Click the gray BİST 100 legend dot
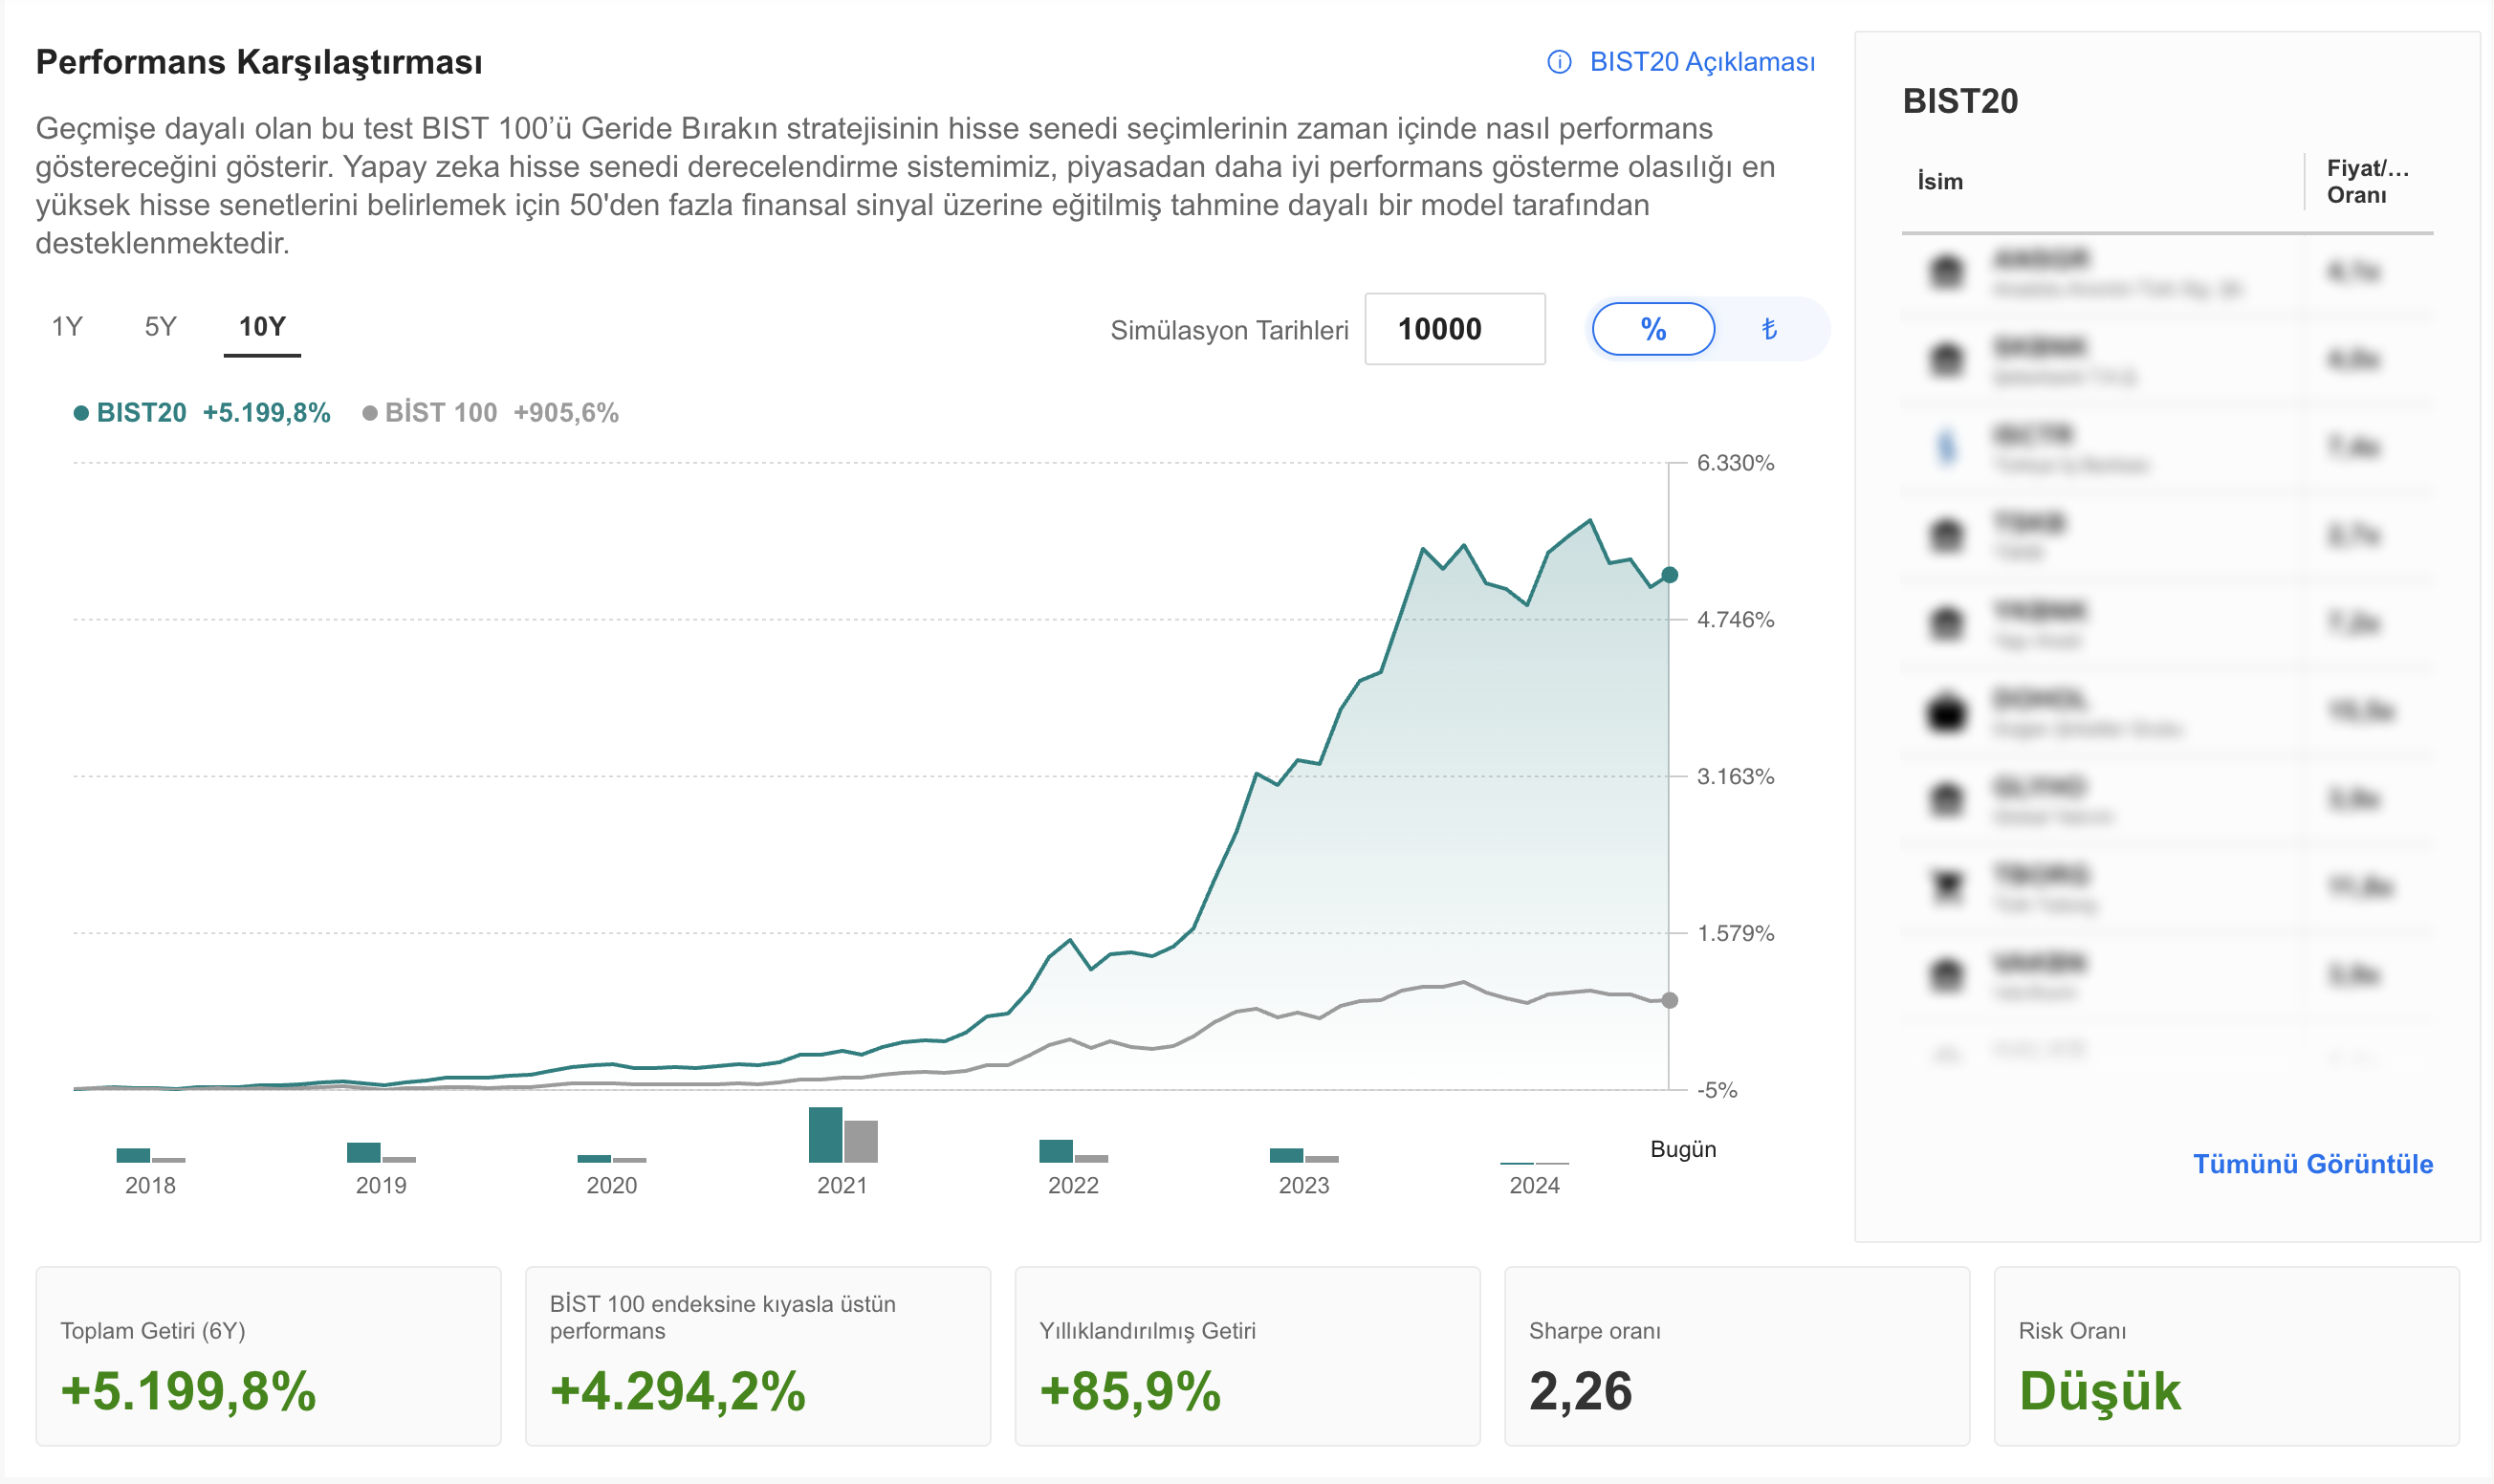The width and height of the screenshot is (2494, 1484). tap(370, 413)
